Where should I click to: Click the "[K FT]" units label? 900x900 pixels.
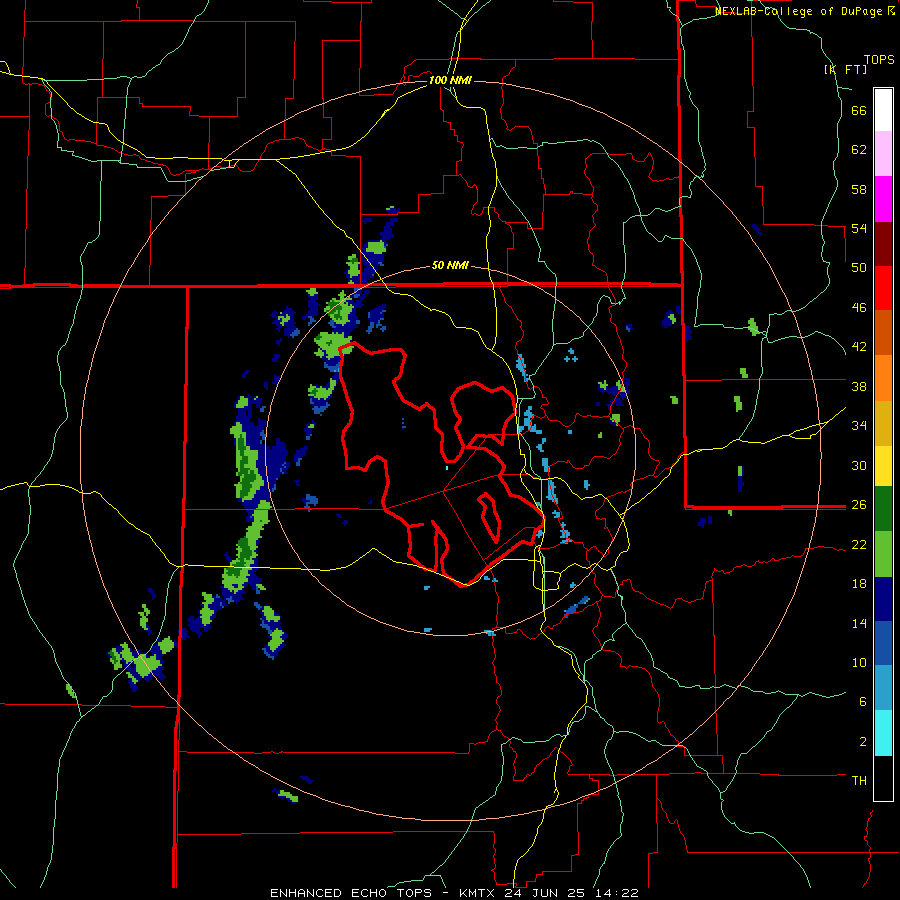[x=845, y=69]
